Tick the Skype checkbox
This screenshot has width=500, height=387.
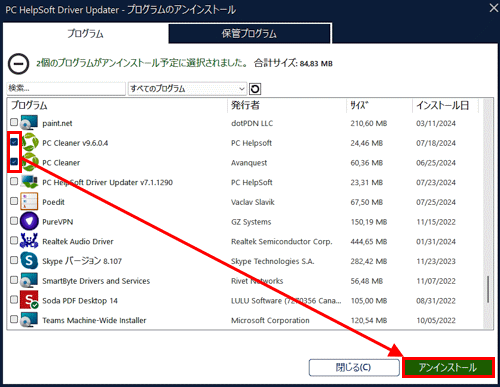[x=14, y=260]
